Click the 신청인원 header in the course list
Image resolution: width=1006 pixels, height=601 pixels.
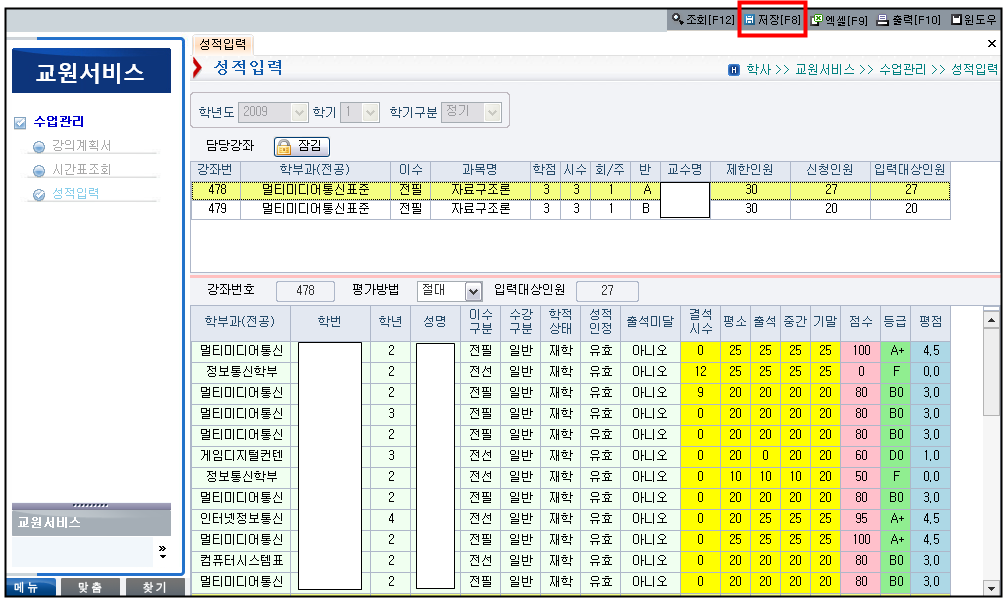[x=830, y=171]
